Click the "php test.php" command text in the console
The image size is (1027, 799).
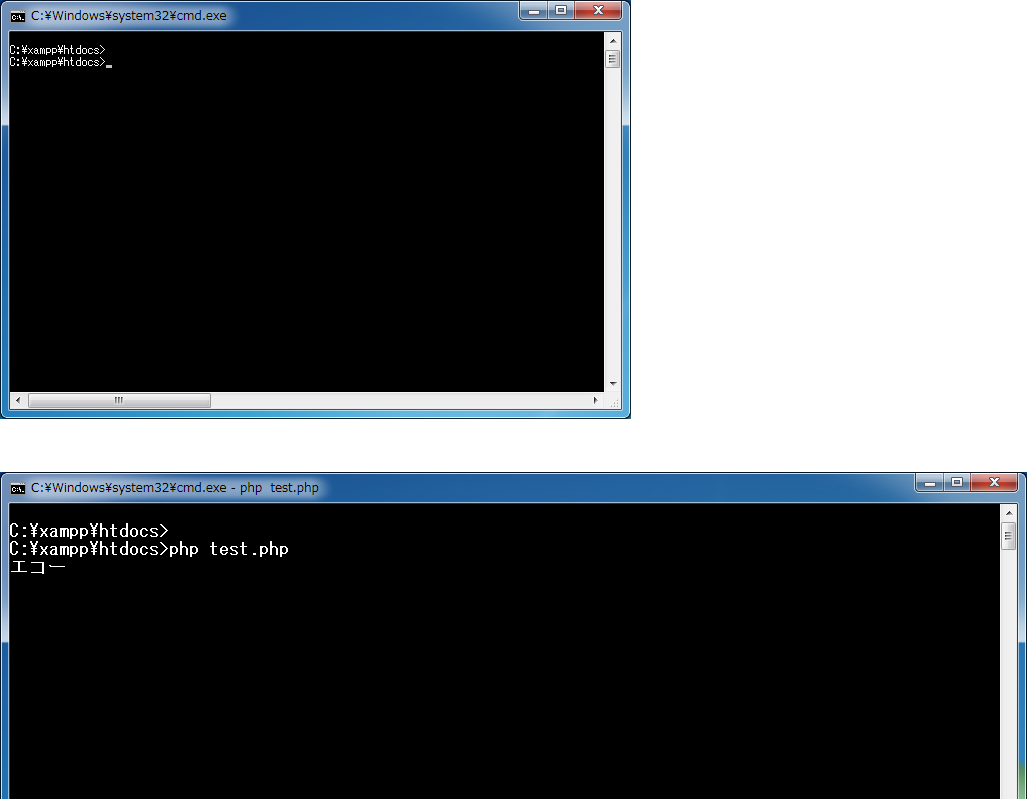coord(229,549)
